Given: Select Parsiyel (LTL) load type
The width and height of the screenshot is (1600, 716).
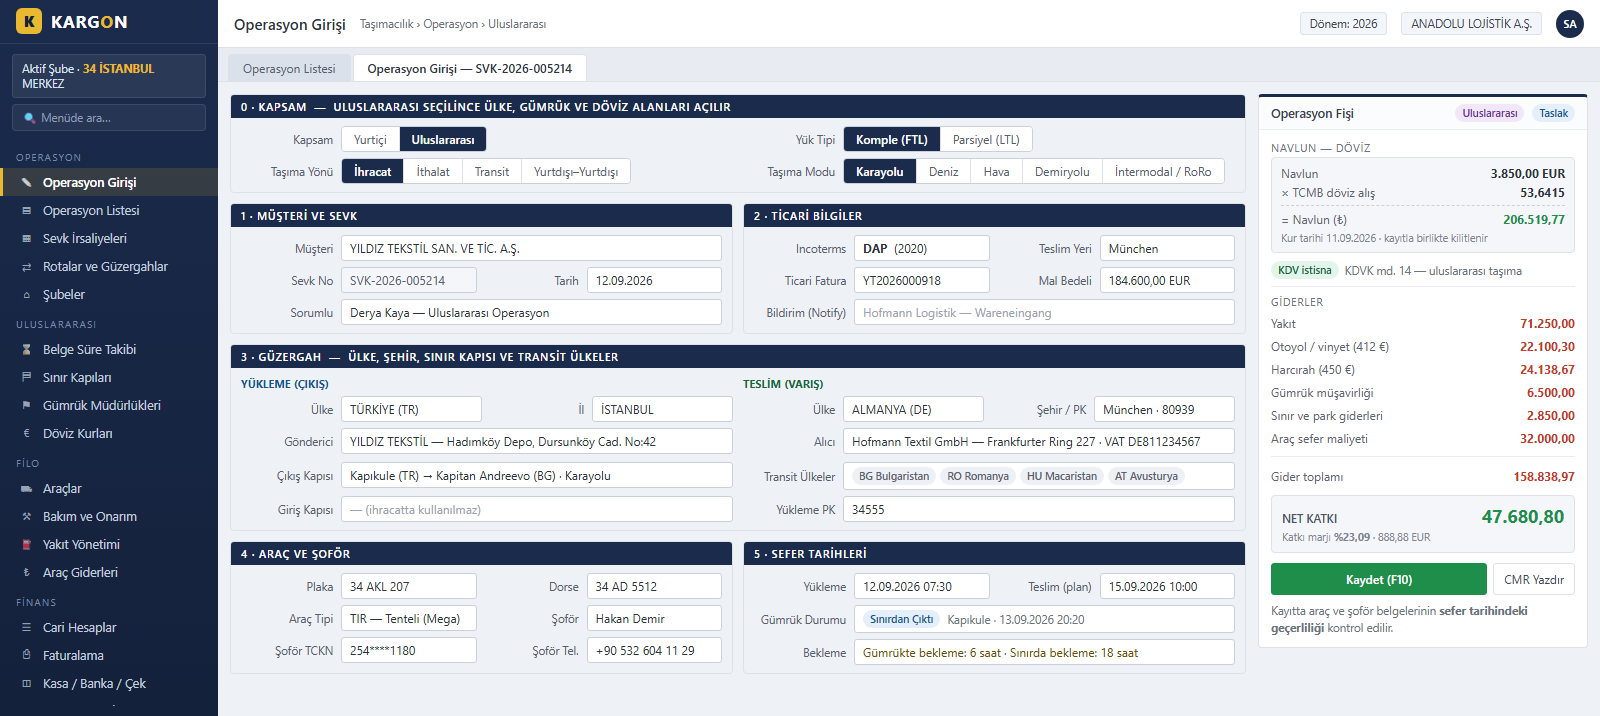Looking at the screenshot, I should point(986,140).
